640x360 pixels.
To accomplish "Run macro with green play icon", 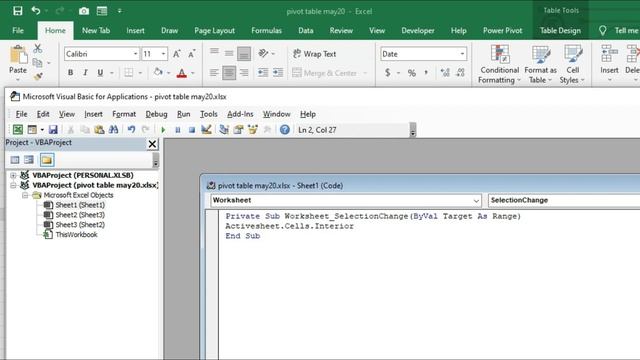I will (x=163, y=130).
